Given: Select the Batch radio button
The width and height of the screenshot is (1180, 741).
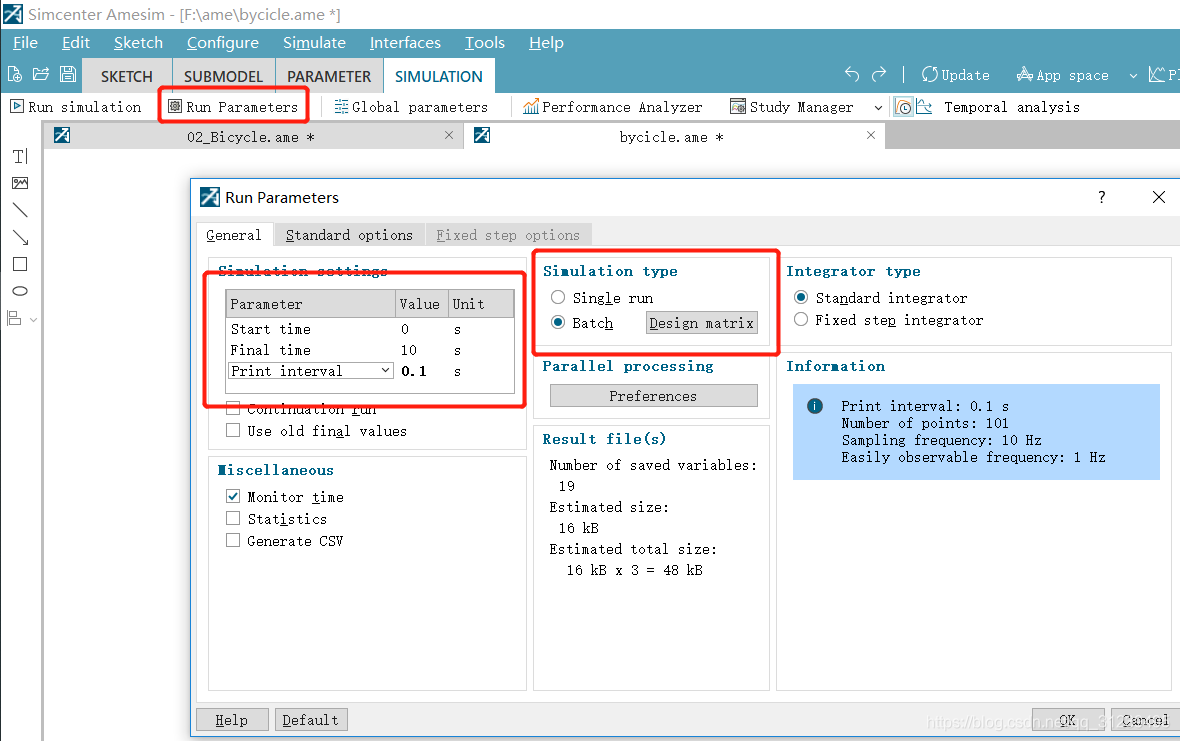Looking at the screenshot, I should (558, 323).
